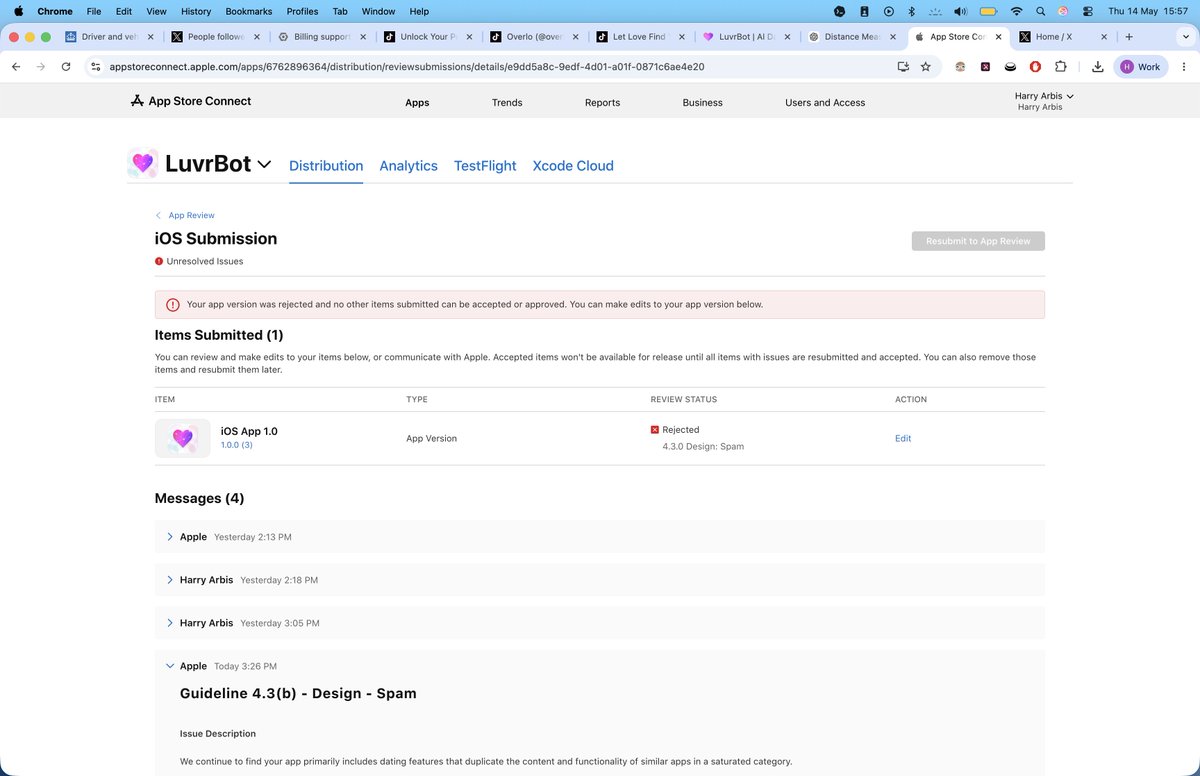Click the Bluetooth menu bar icon
Screen dimensions: 1200x776
911,11
